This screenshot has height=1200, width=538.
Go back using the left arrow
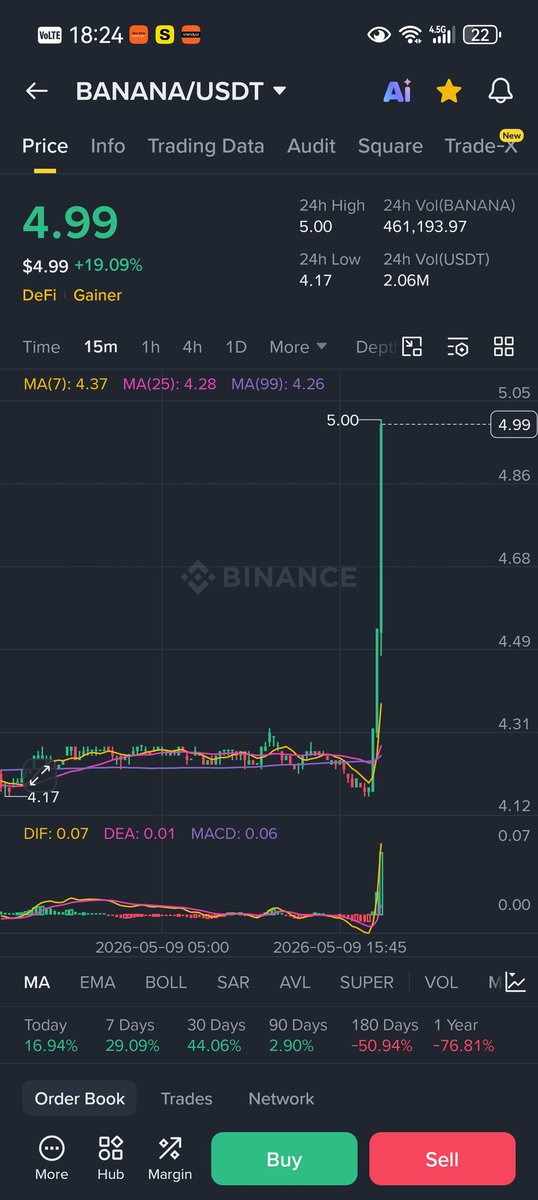37,91
